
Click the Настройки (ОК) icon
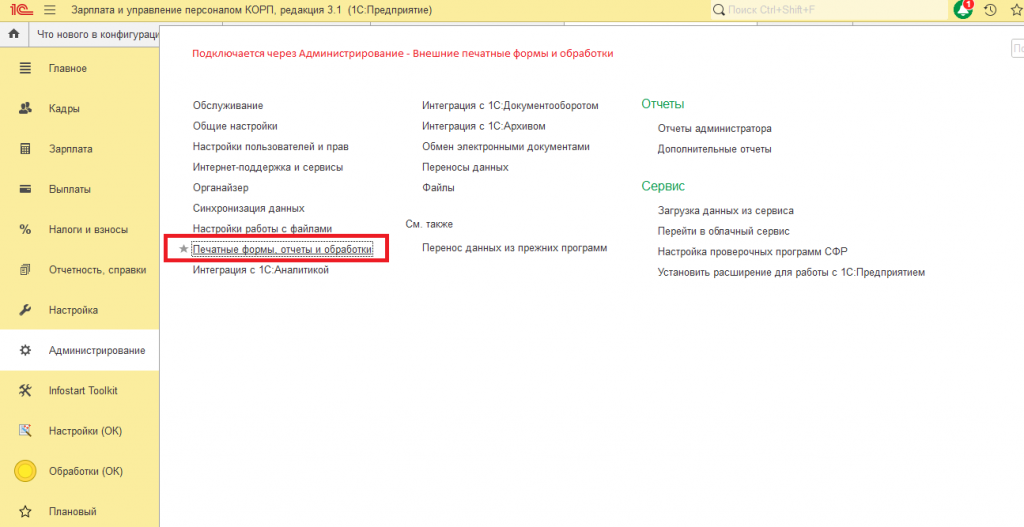25,431
